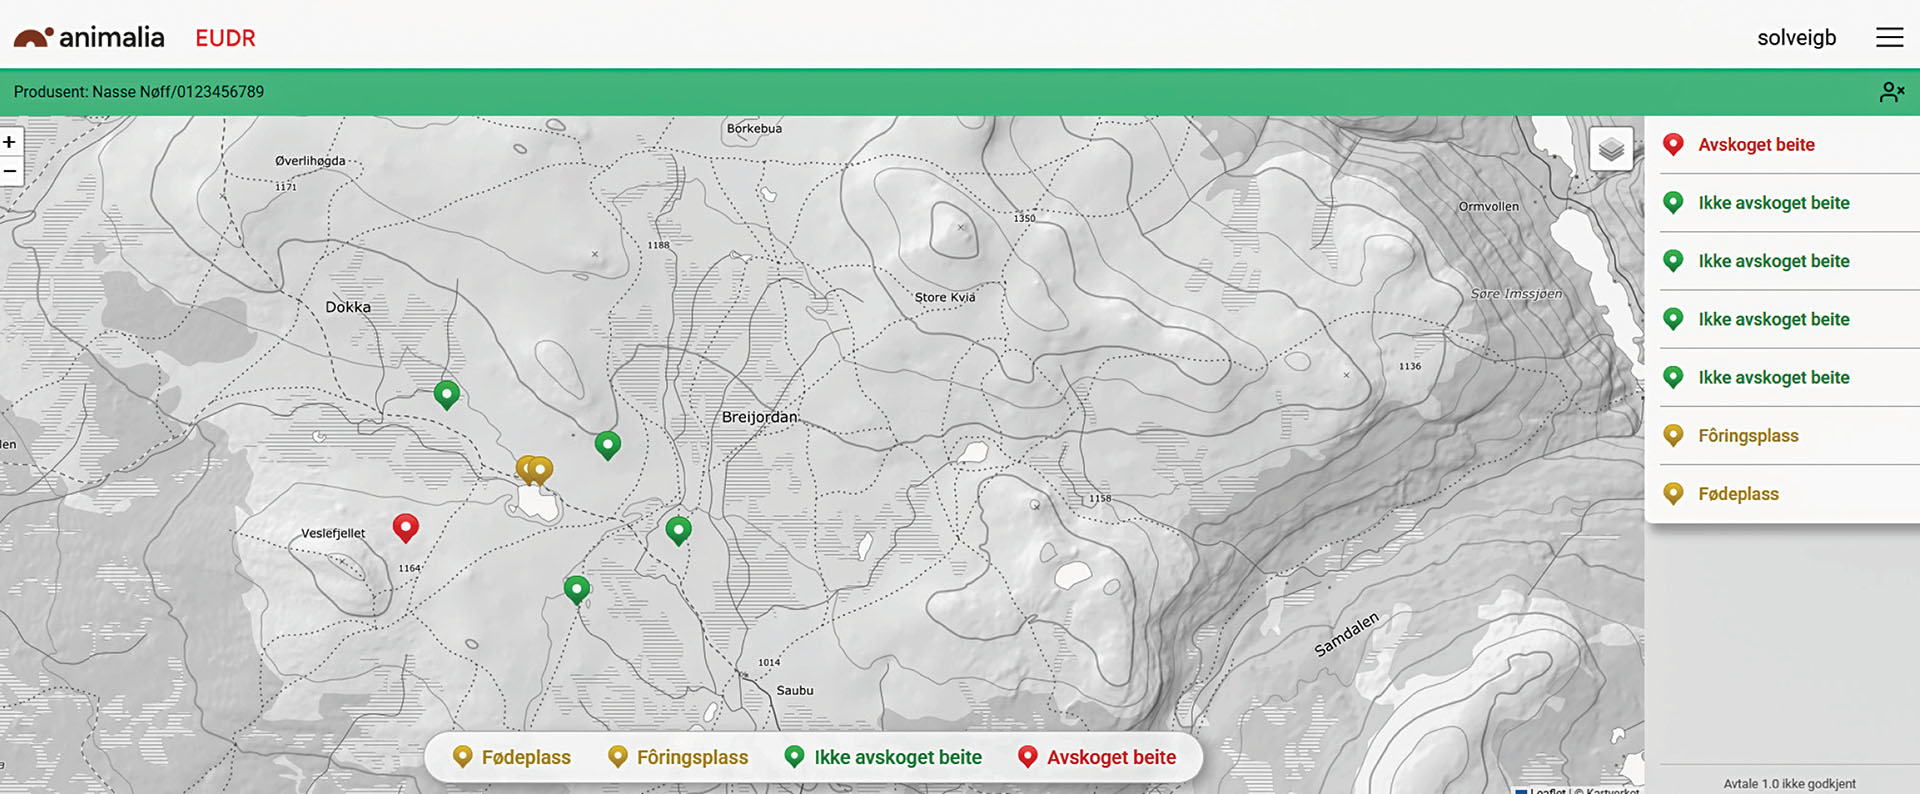Zoom in on the map
Image resolution: width=1920 pixels, height=794 pixels.
[10, 142]
